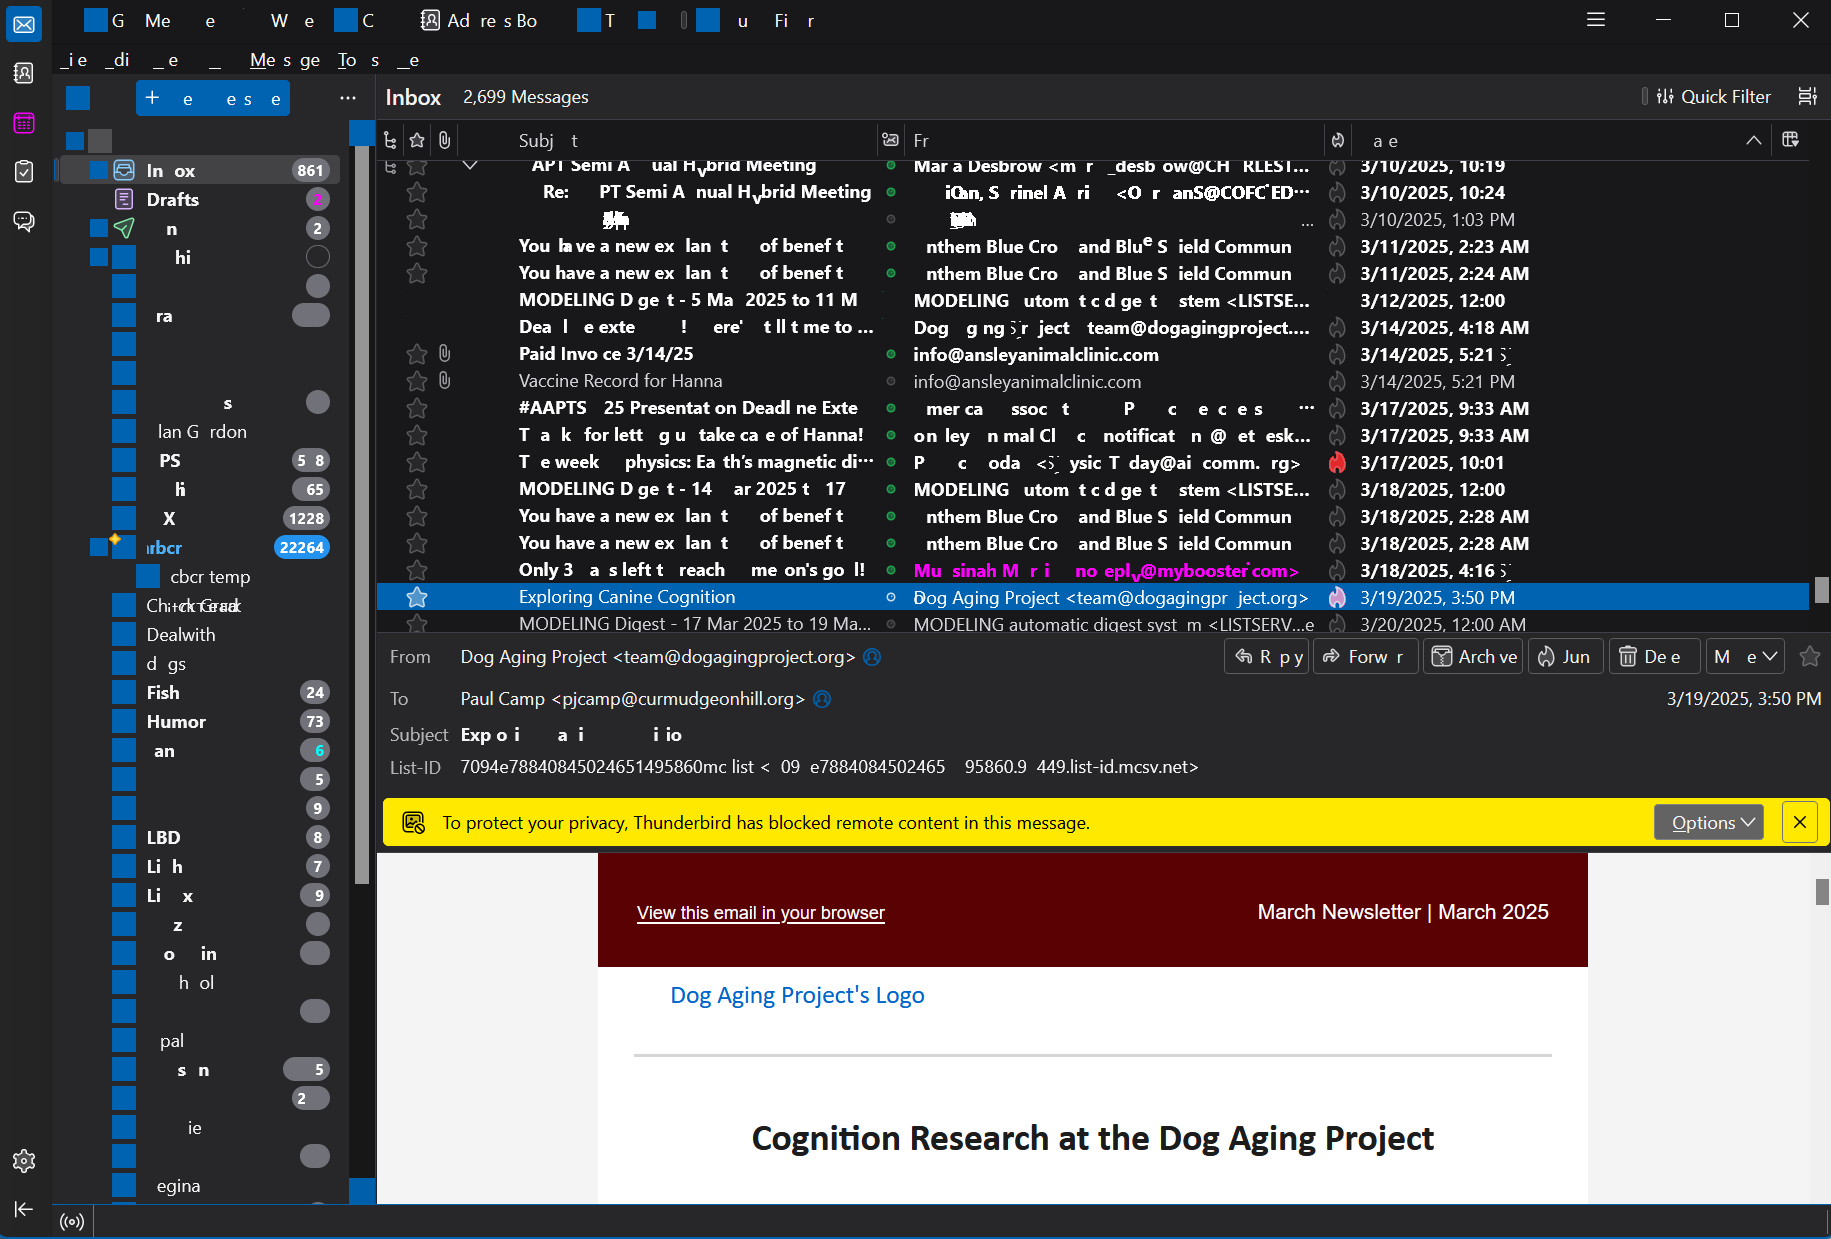This screenshot has height=1239, width=1831.
Task: Switch to the Address Book tab
Action: tap(480, 20)
